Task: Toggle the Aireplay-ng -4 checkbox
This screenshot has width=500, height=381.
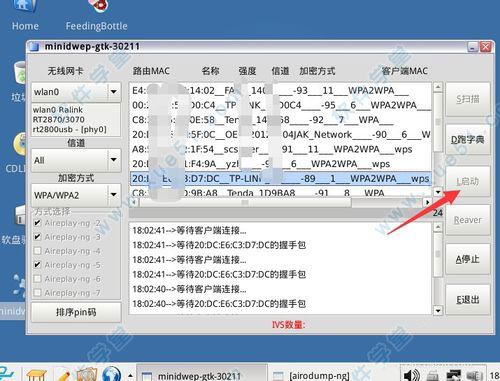Action: pyautogui.click(x=38, y=251)
